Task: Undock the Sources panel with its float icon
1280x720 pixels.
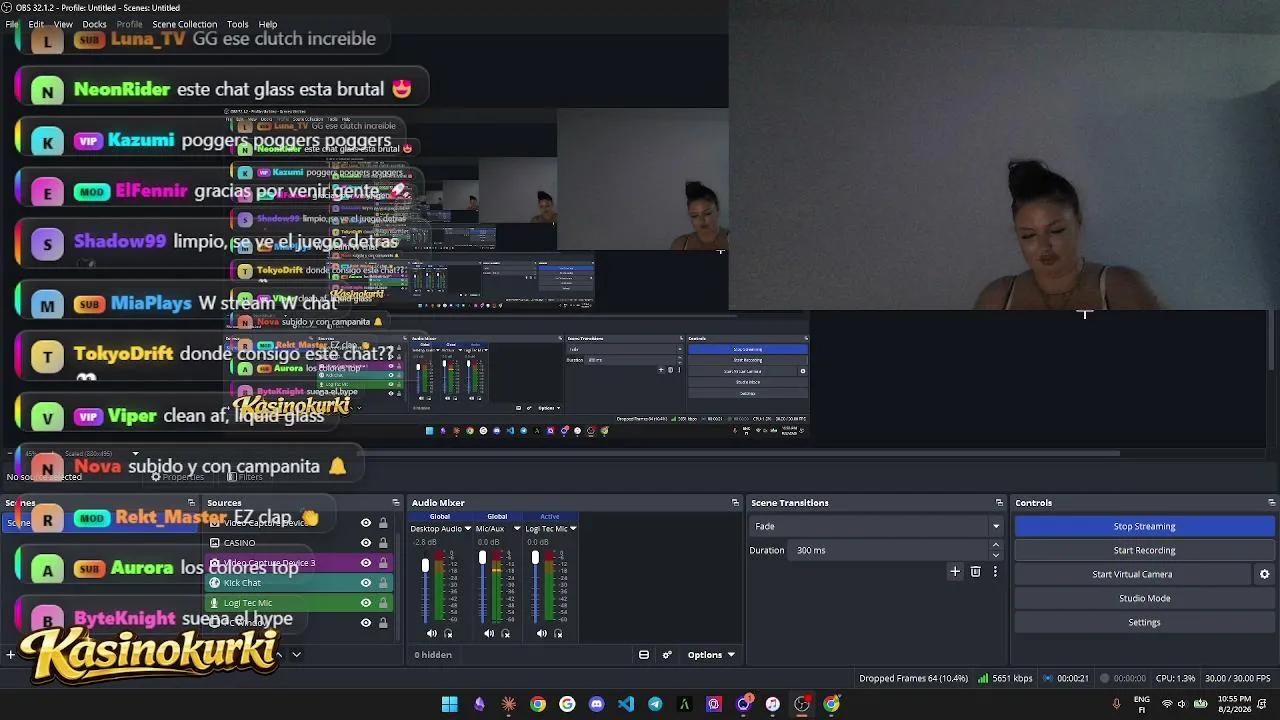Action: click(396, 503)
